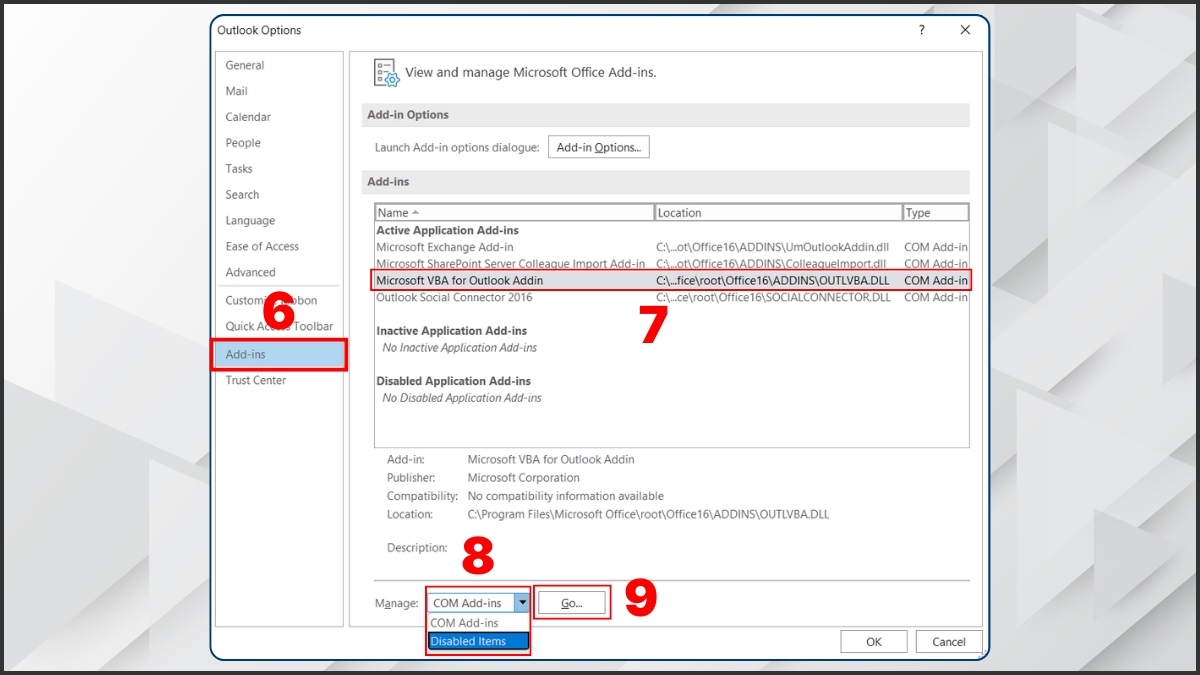The width and height of the screenshot is (1200, 675).
Task: Click the Add-in Options button
Action: (x=598, y=147)
